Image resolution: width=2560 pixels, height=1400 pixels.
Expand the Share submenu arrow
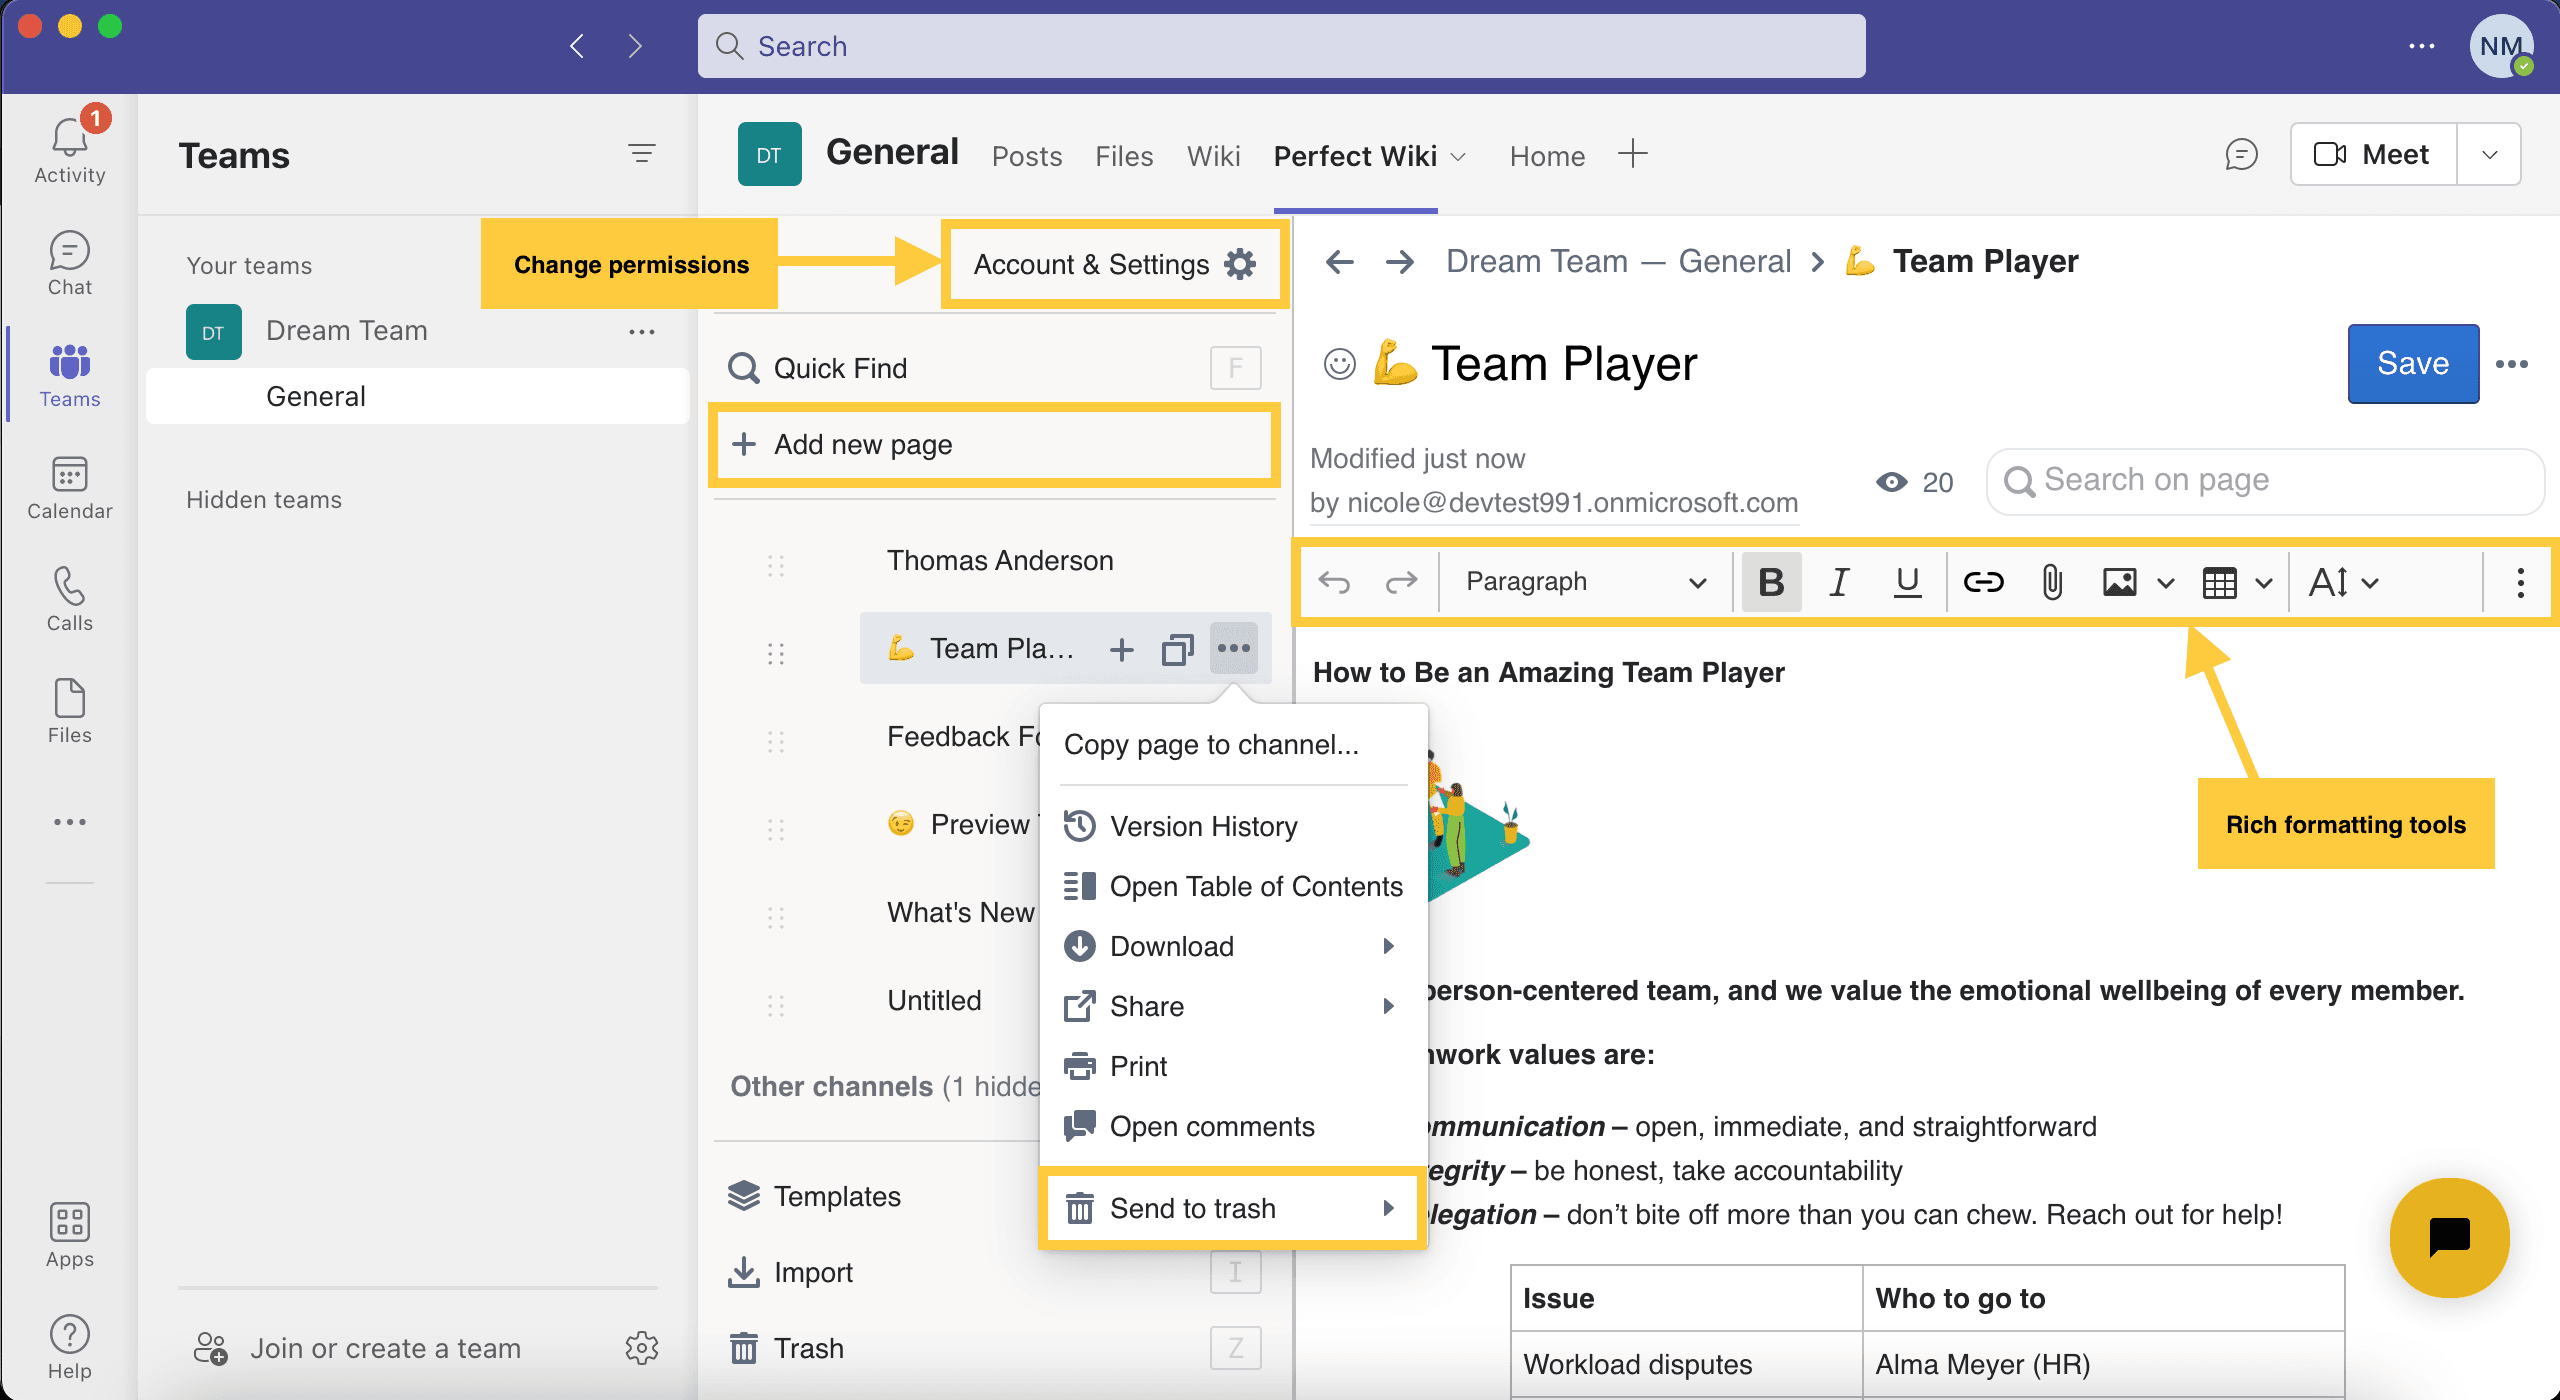click(x=1389, y=1005)
